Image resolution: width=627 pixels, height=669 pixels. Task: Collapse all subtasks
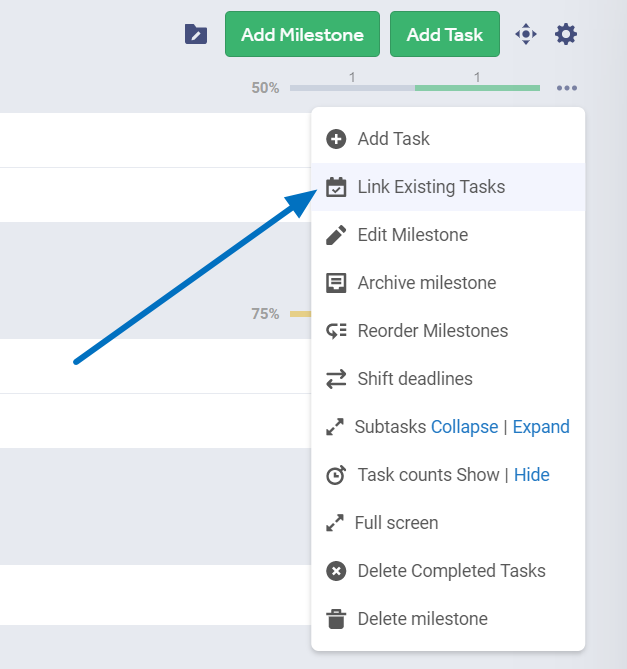pos(464,427)
